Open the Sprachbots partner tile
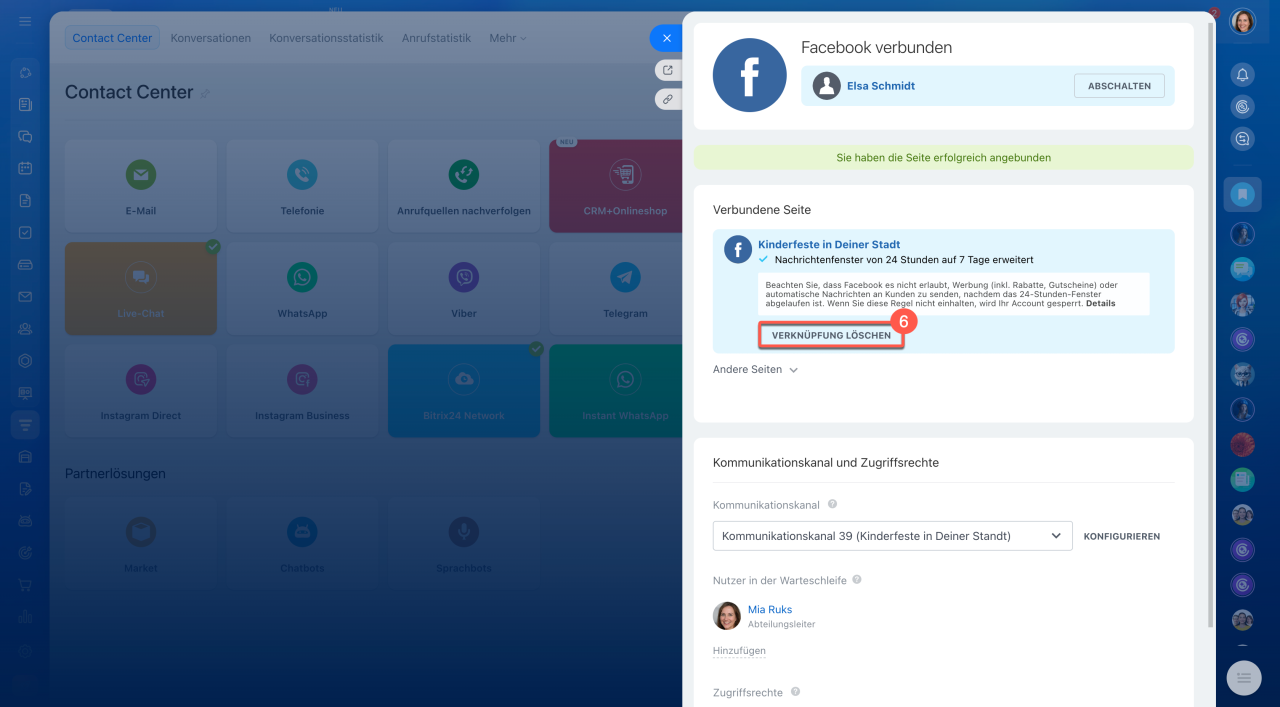Image resolution: width=1280 pixels, height=707 pixels. tap(463, 543)
